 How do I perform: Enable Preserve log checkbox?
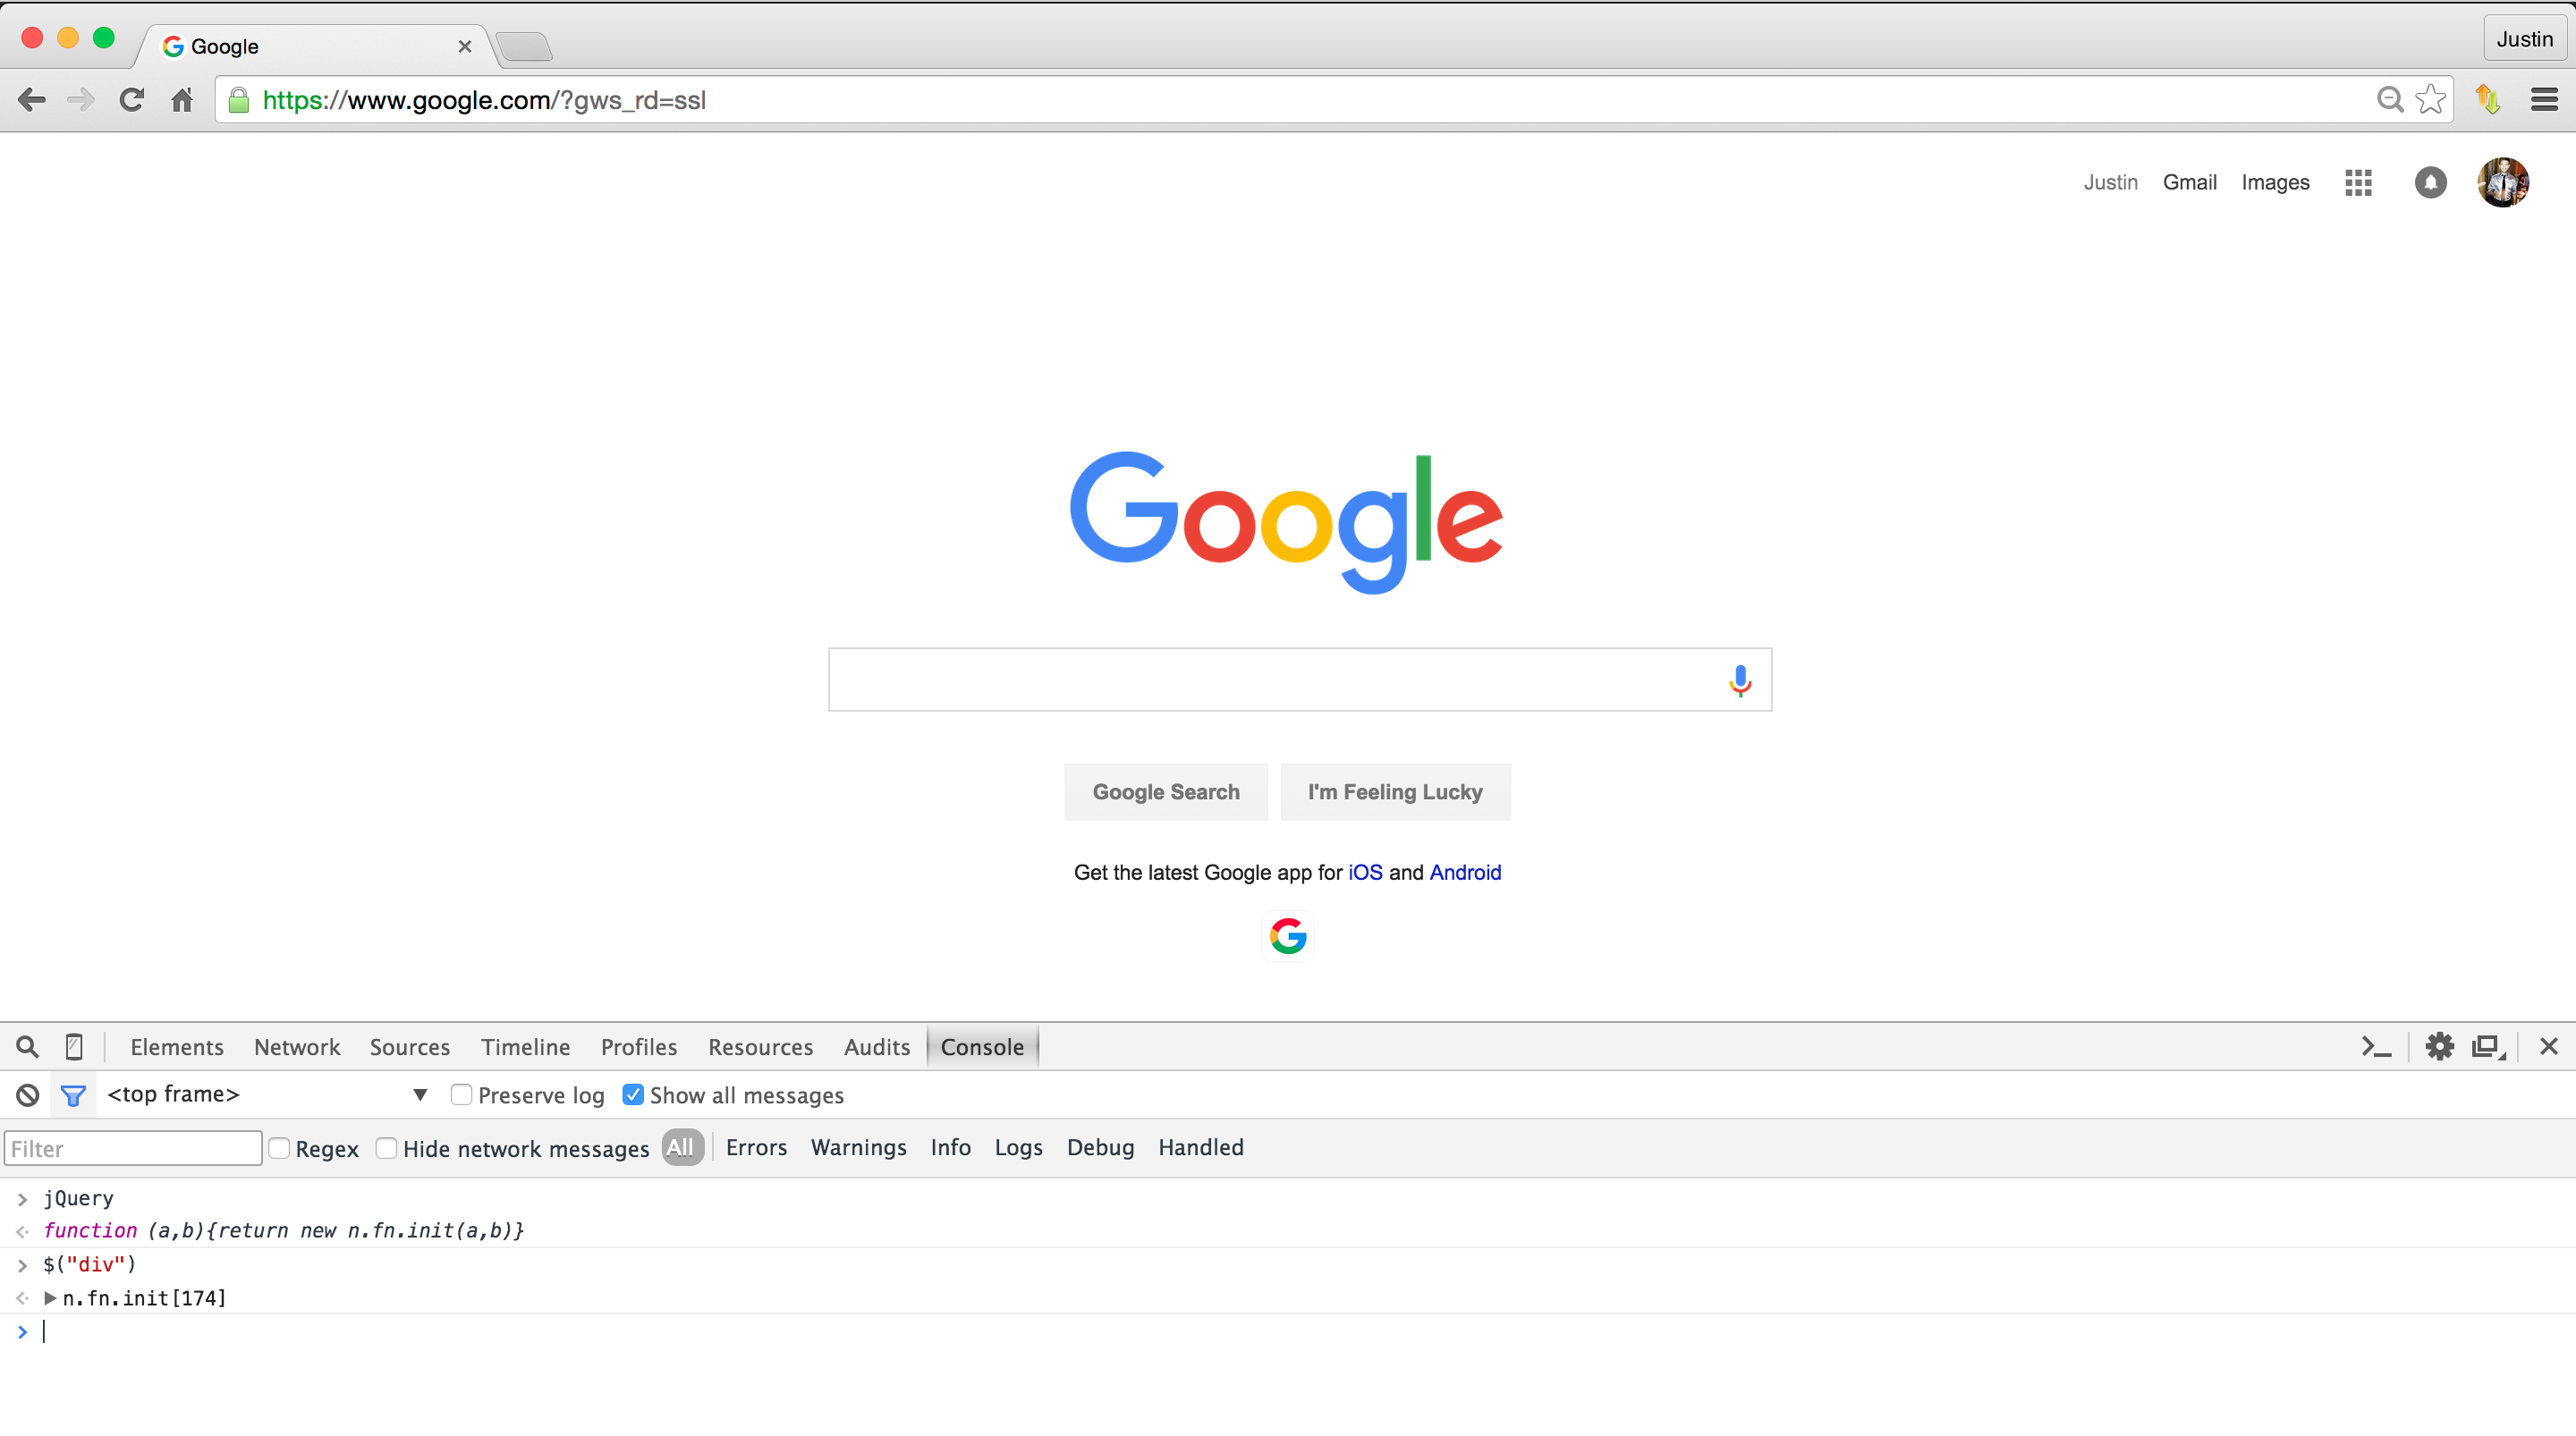(x=461, y=1095)
